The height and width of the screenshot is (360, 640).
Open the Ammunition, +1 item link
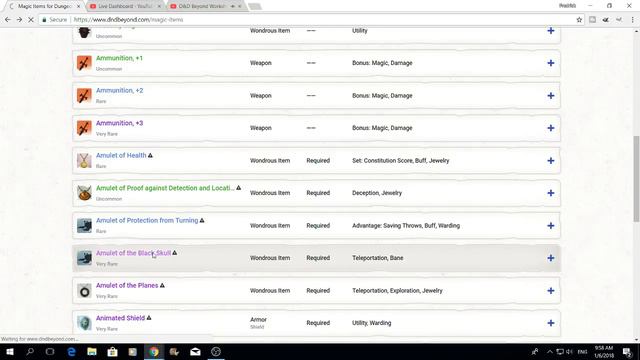[119, 58]
